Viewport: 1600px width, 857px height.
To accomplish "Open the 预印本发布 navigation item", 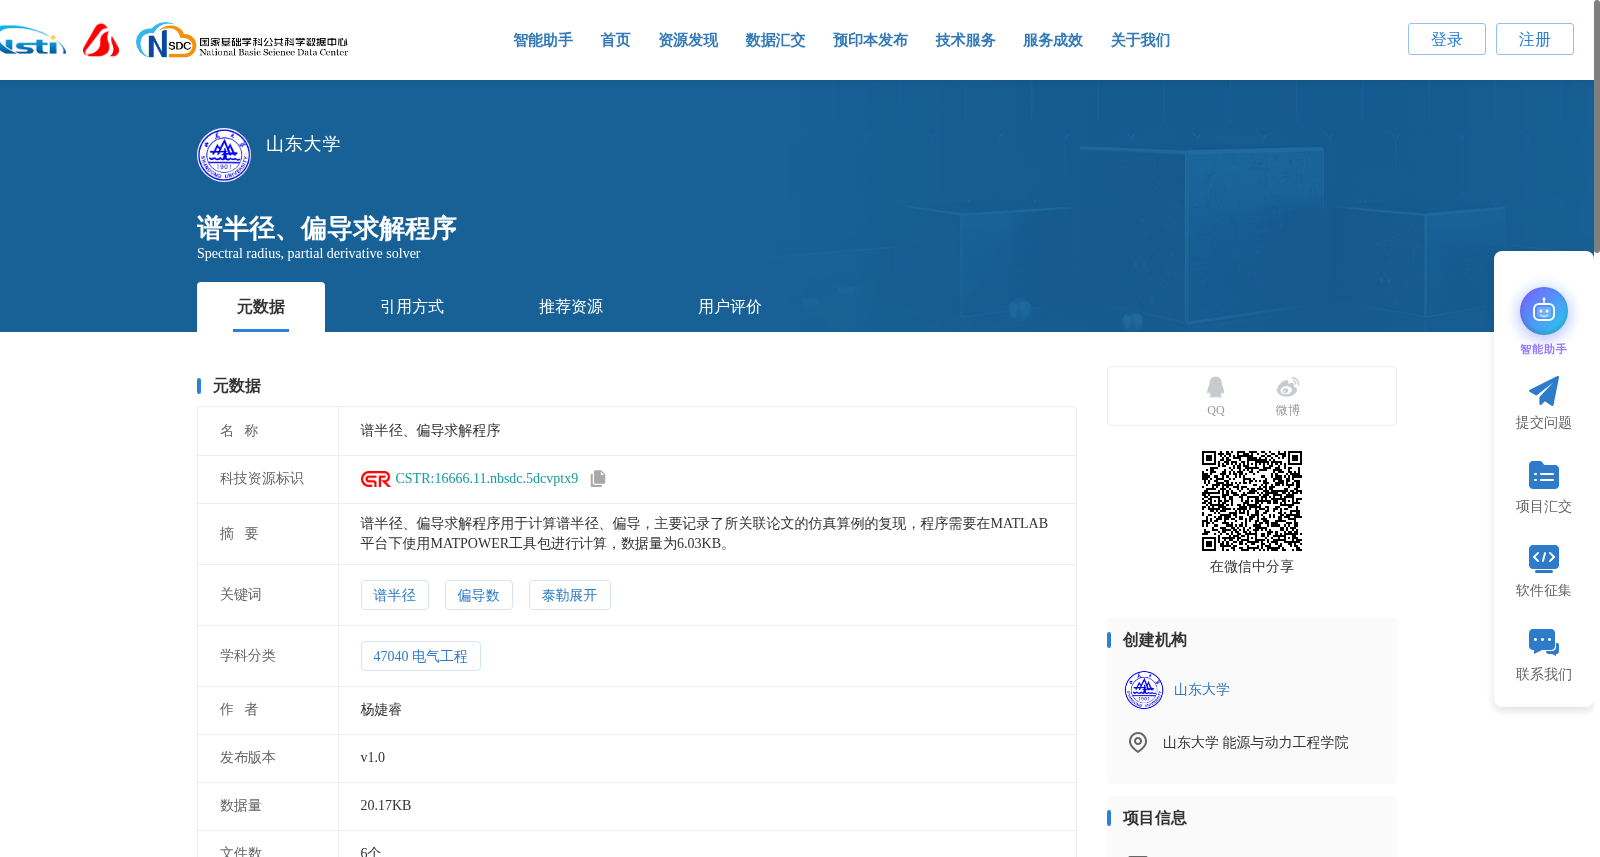I will pos(870,40).
